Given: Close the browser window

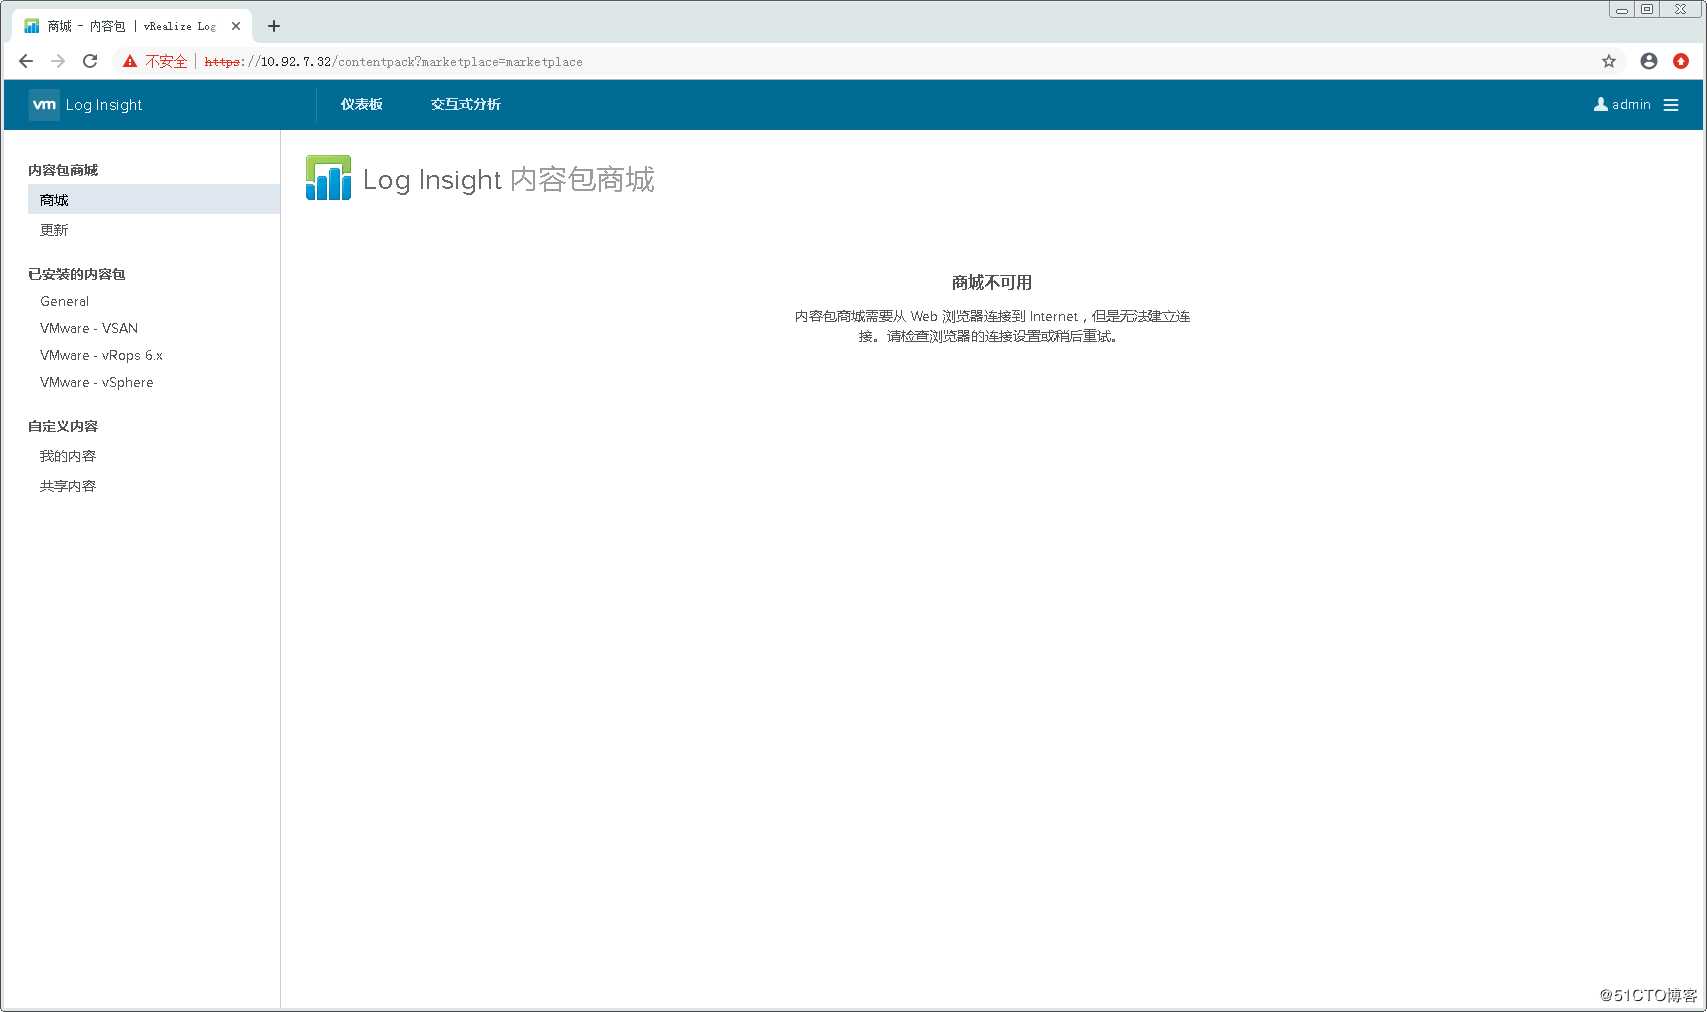Looking at the screenshot, I should click(1681, 9).
